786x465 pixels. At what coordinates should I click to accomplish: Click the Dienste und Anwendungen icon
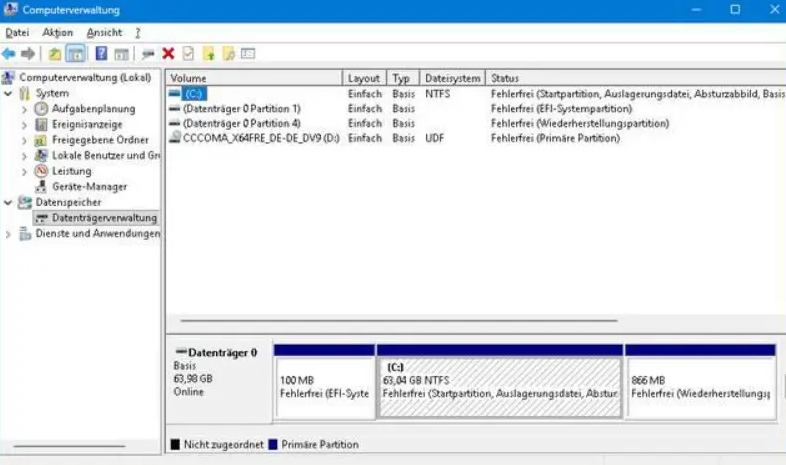click(25, 234)
